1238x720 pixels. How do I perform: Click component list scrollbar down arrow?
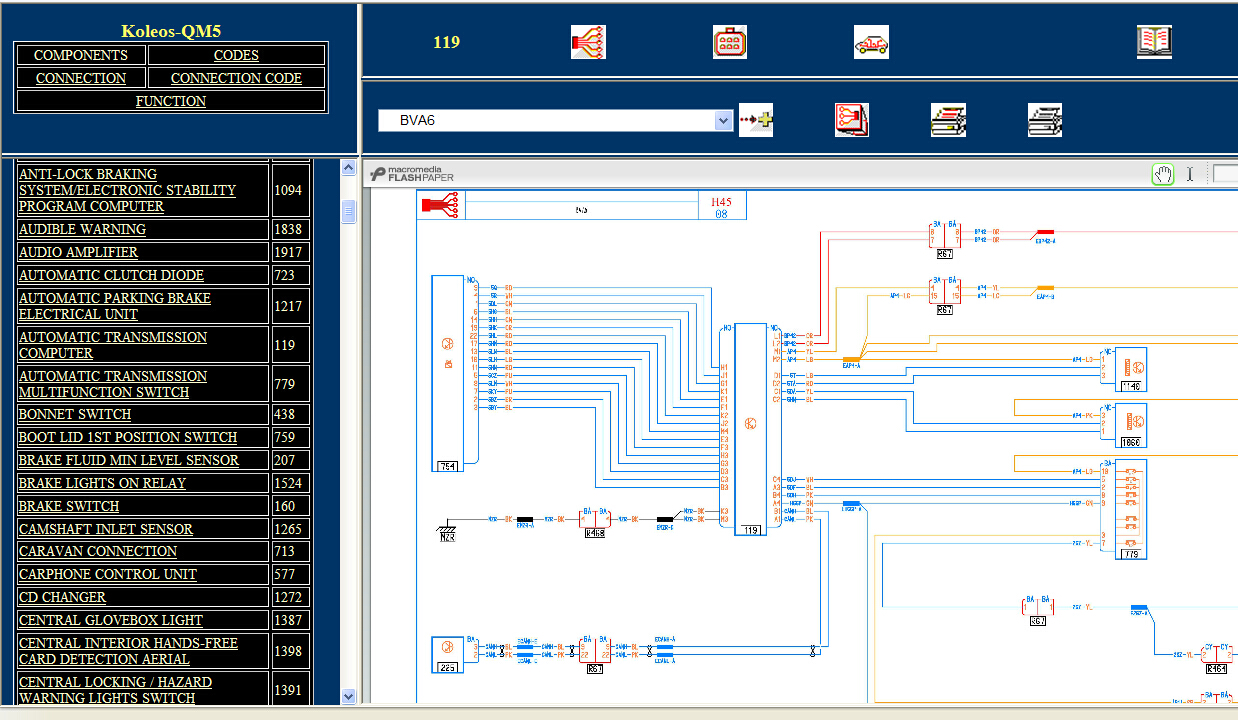pyautogui.click(x=349, y=696)
